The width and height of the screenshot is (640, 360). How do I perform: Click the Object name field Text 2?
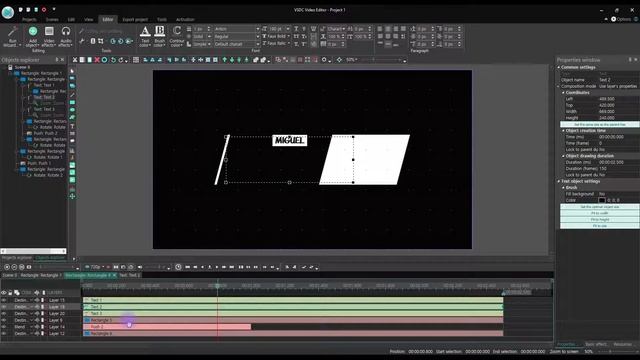pyautogui.click(x=618, y=80)
